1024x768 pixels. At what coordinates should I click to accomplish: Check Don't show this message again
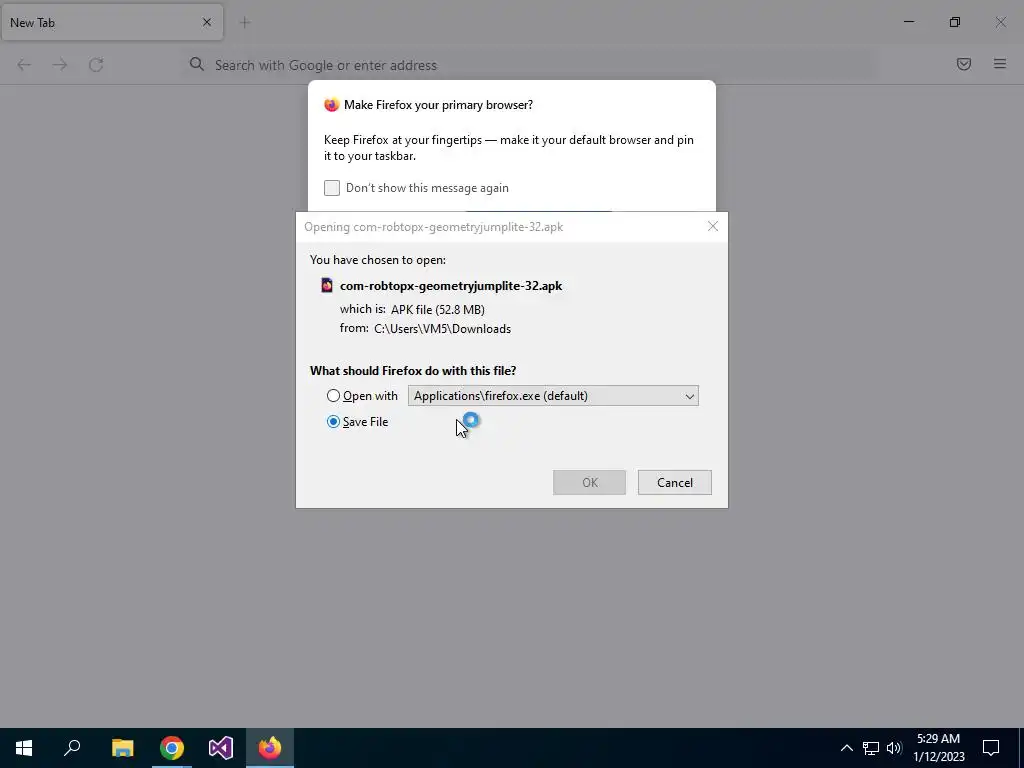(332, 188)
